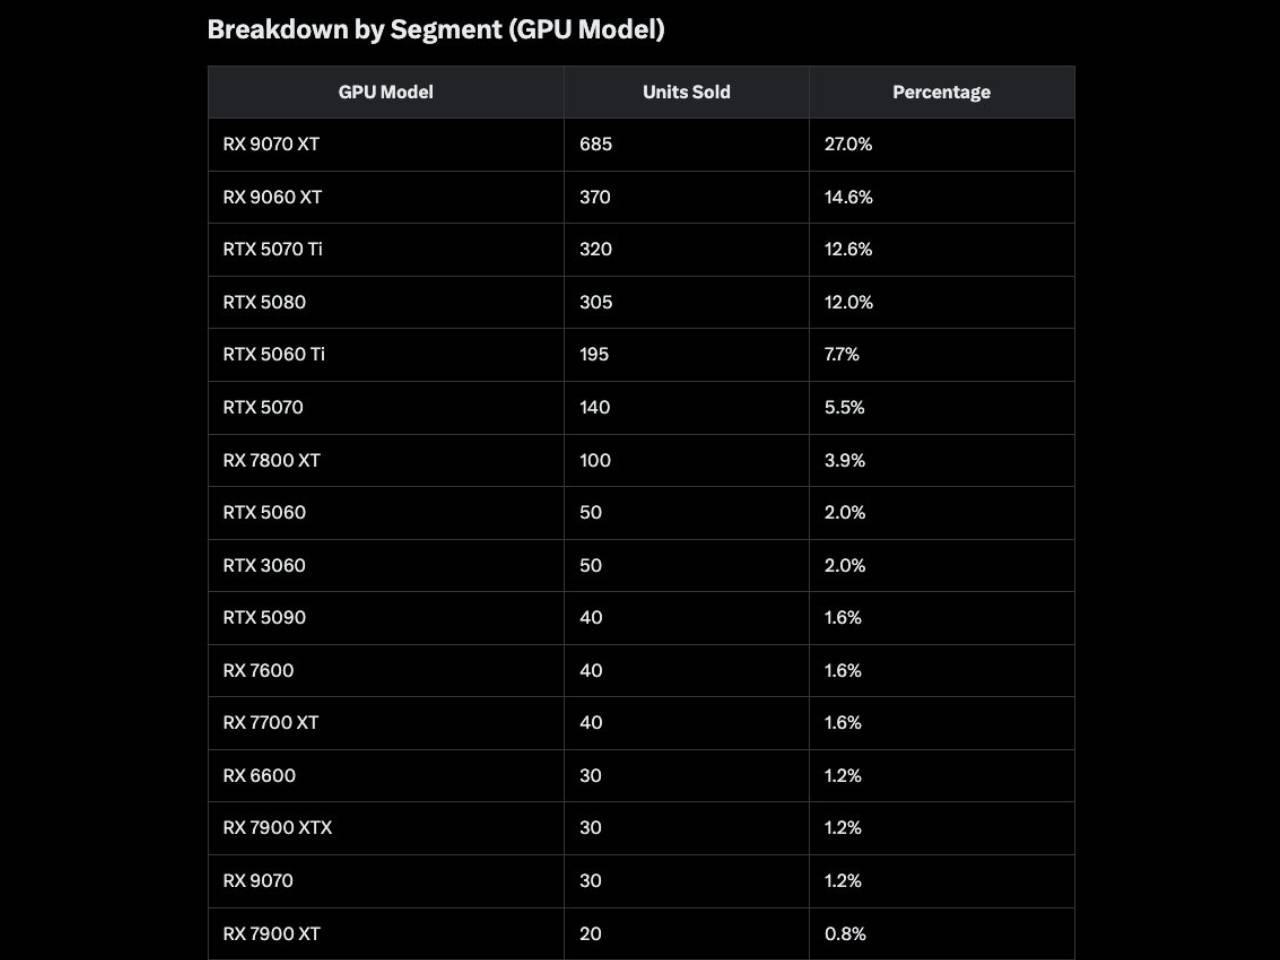Select the RTX 5070 Ti row label

click(x=272, y=249)
